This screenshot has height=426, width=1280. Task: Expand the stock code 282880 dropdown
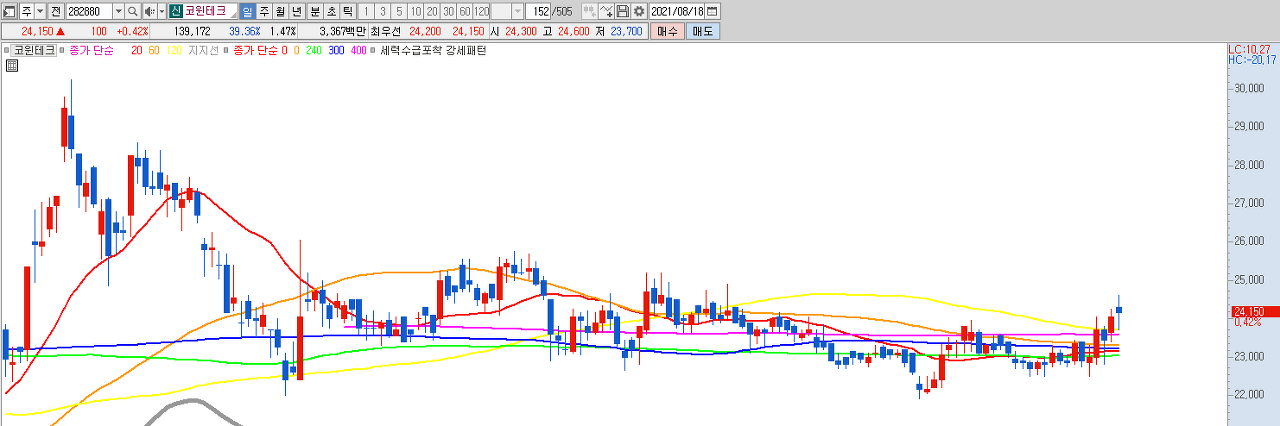click(x=119, y=11)
